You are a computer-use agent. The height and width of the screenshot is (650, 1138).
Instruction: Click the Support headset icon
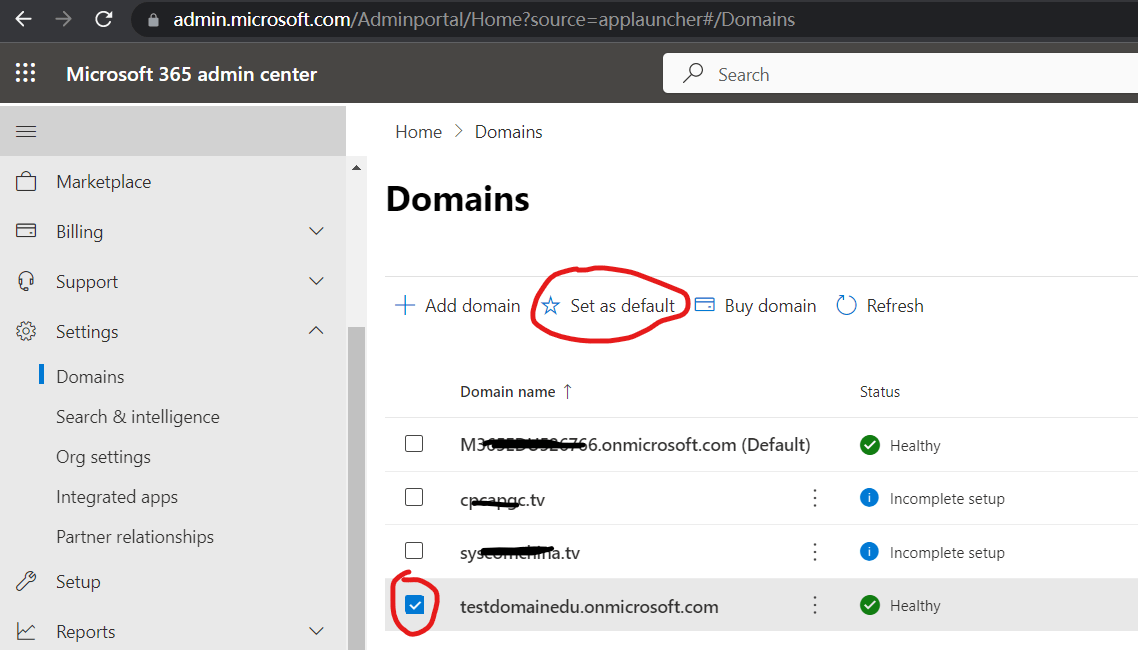coord(26,281)
